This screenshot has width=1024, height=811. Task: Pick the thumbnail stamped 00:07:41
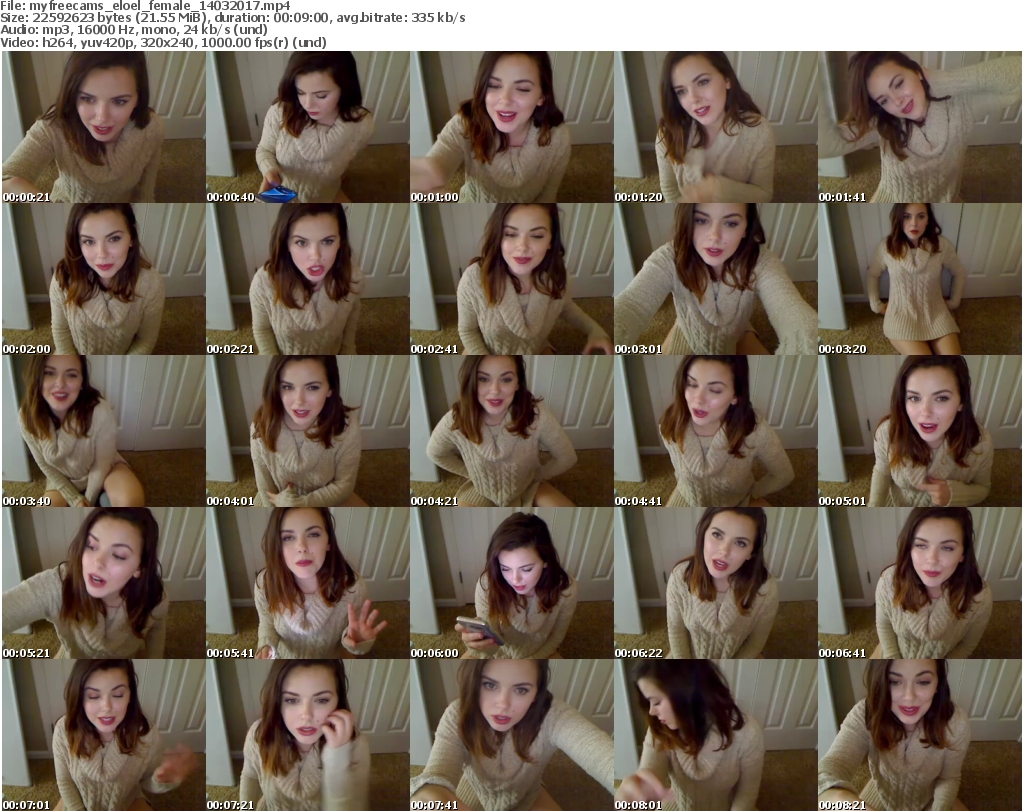tap(512, 735)
